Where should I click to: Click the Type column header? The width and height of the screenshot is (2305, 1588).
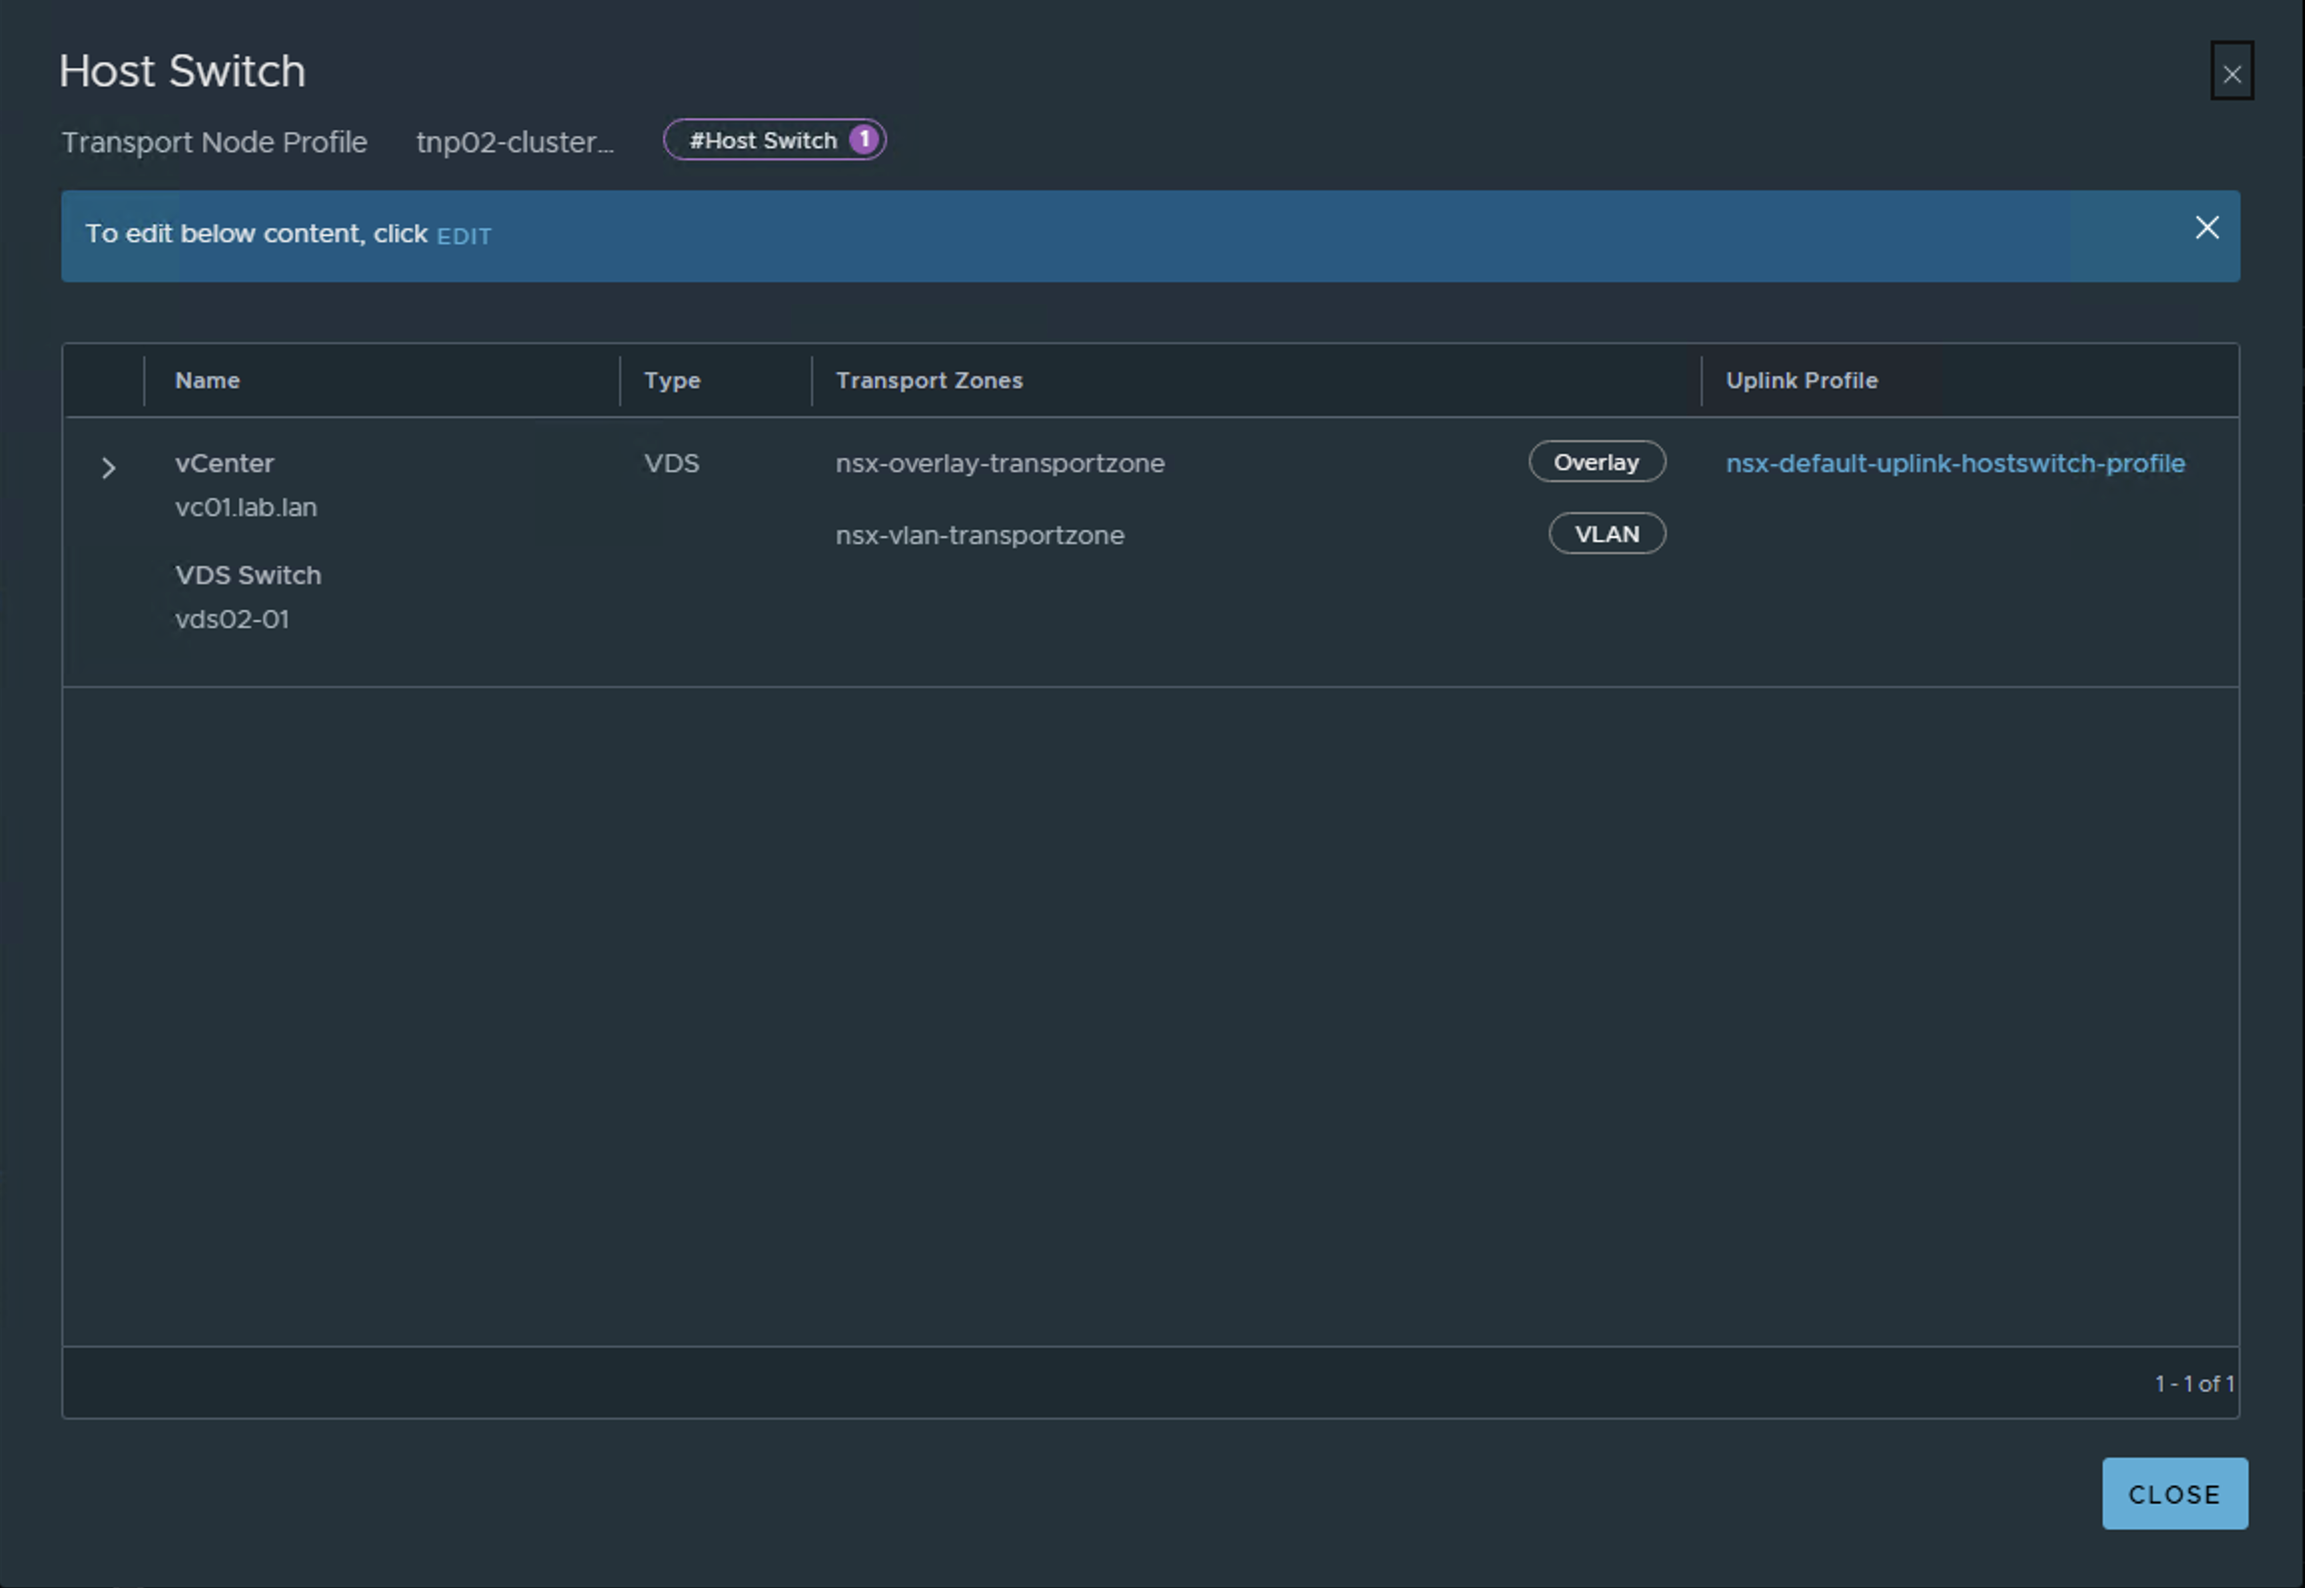[x=671, y=381]
